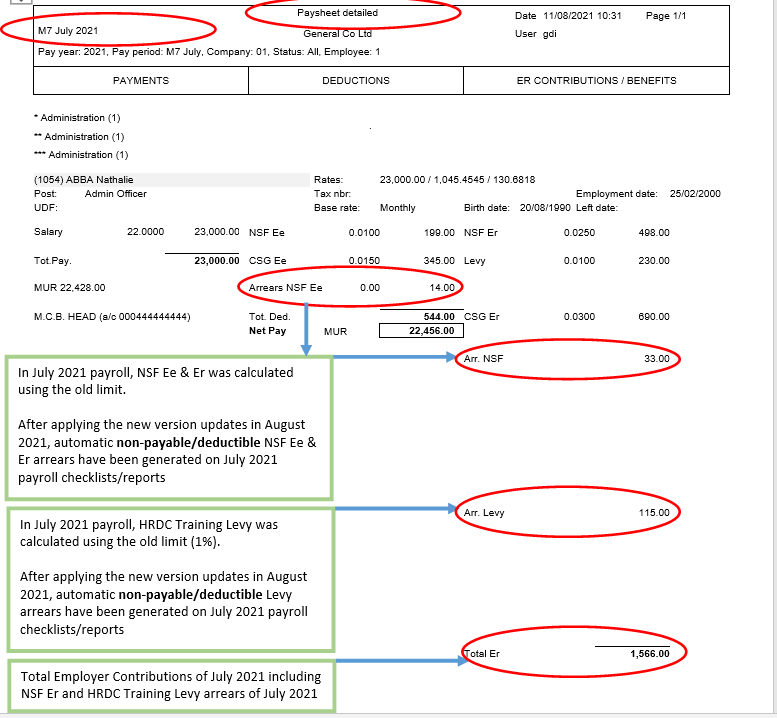777x718 pixels.
Task: Click the circled 'Paysheet detailed' title
Action: point(338,13)
